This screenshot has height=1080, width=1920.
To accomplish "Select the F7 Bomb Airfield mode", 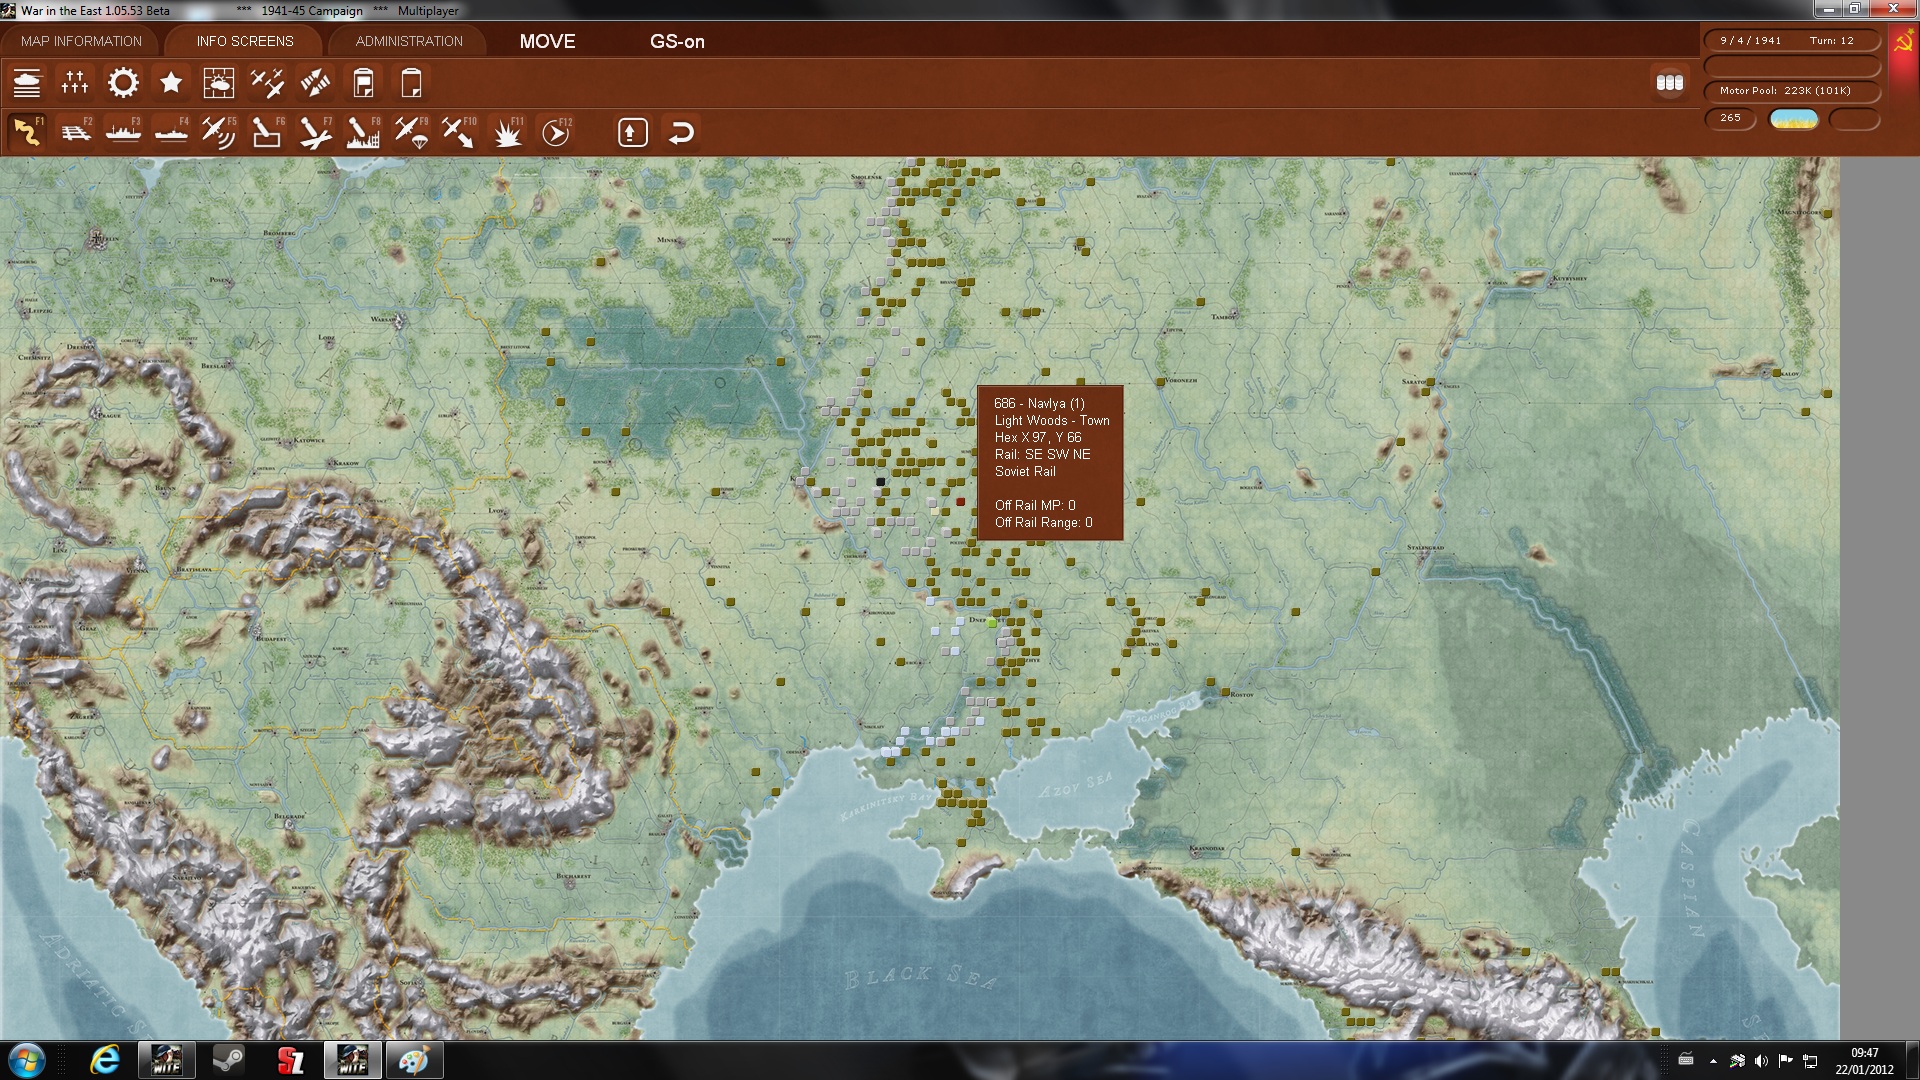I will point(315,132).
